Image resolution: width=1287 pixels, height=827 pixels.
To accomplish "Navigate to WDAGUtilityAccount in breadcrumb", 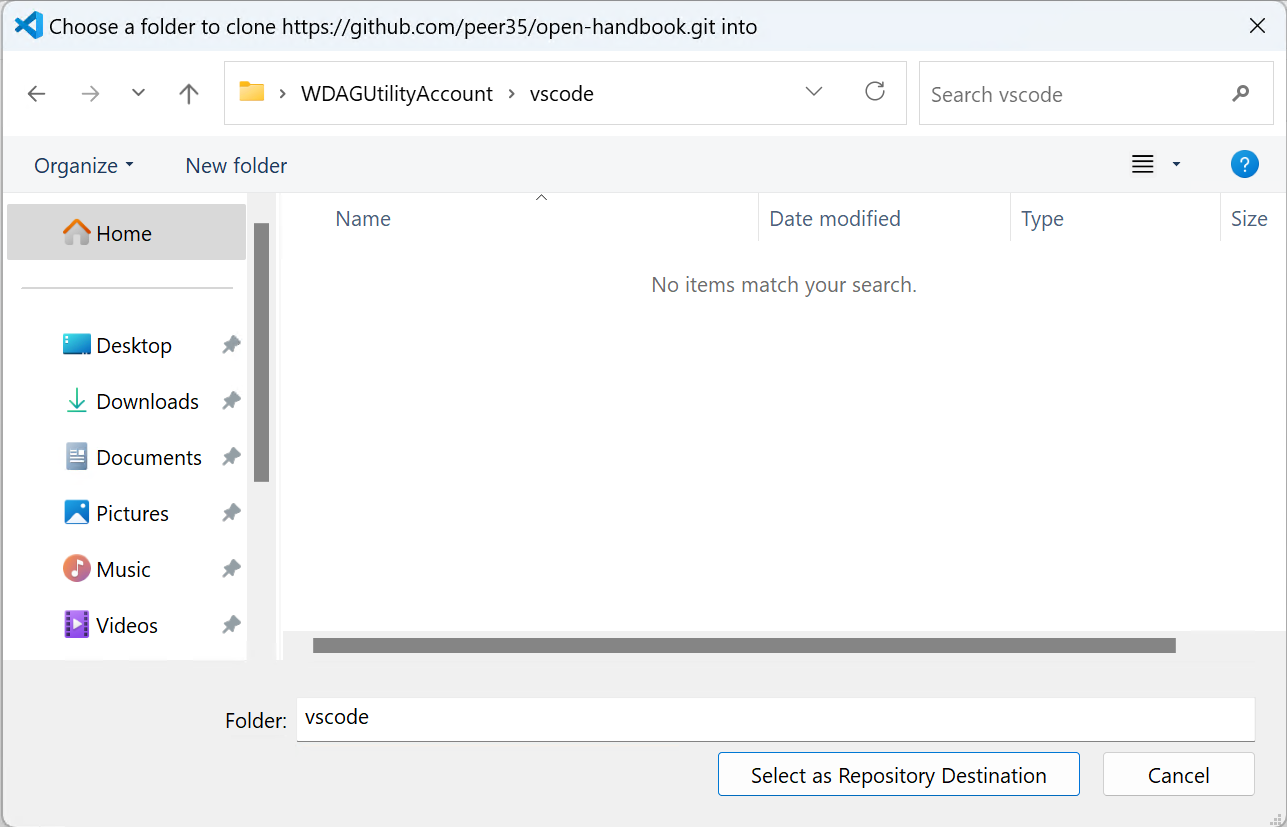I will point(397,94).
